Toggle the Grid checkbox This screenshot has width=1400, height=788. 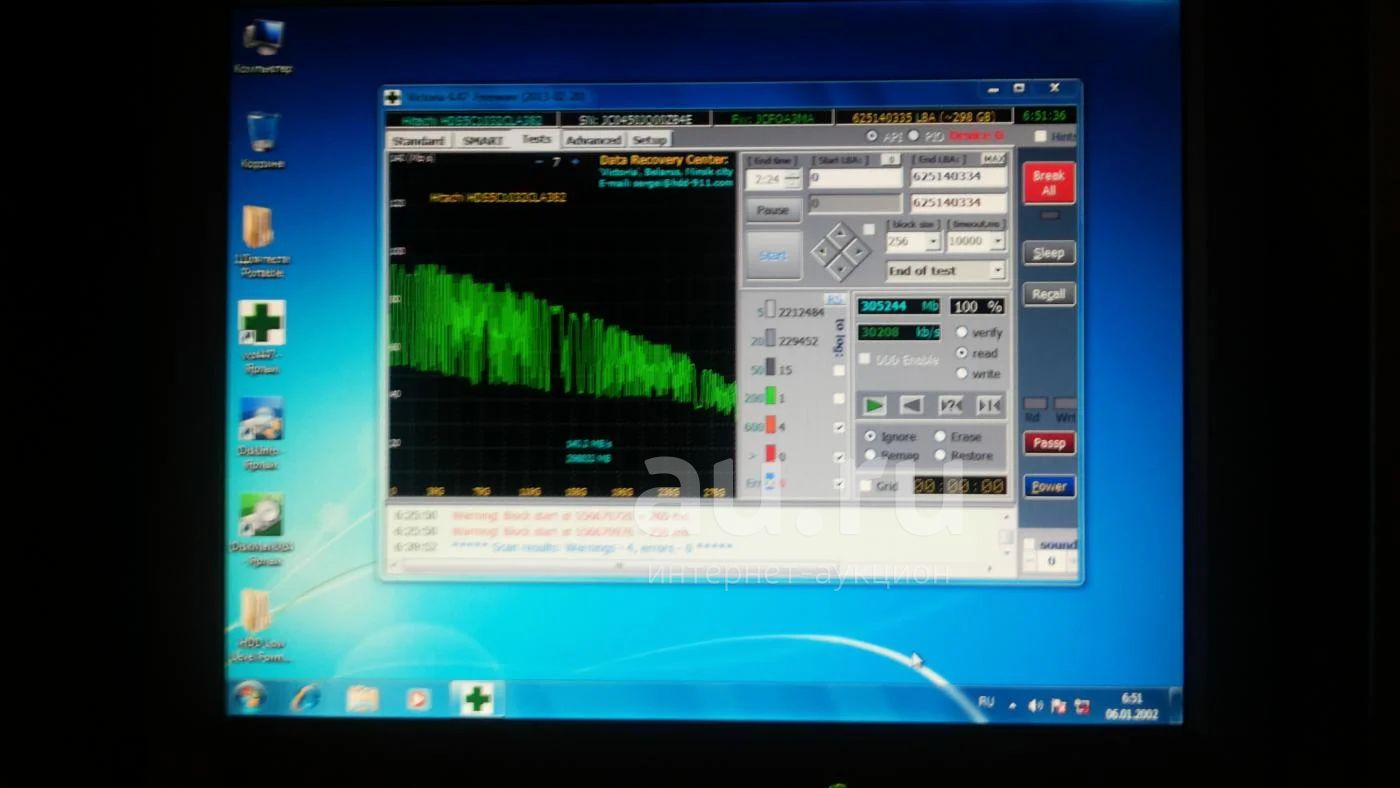(x=865, y=486)
